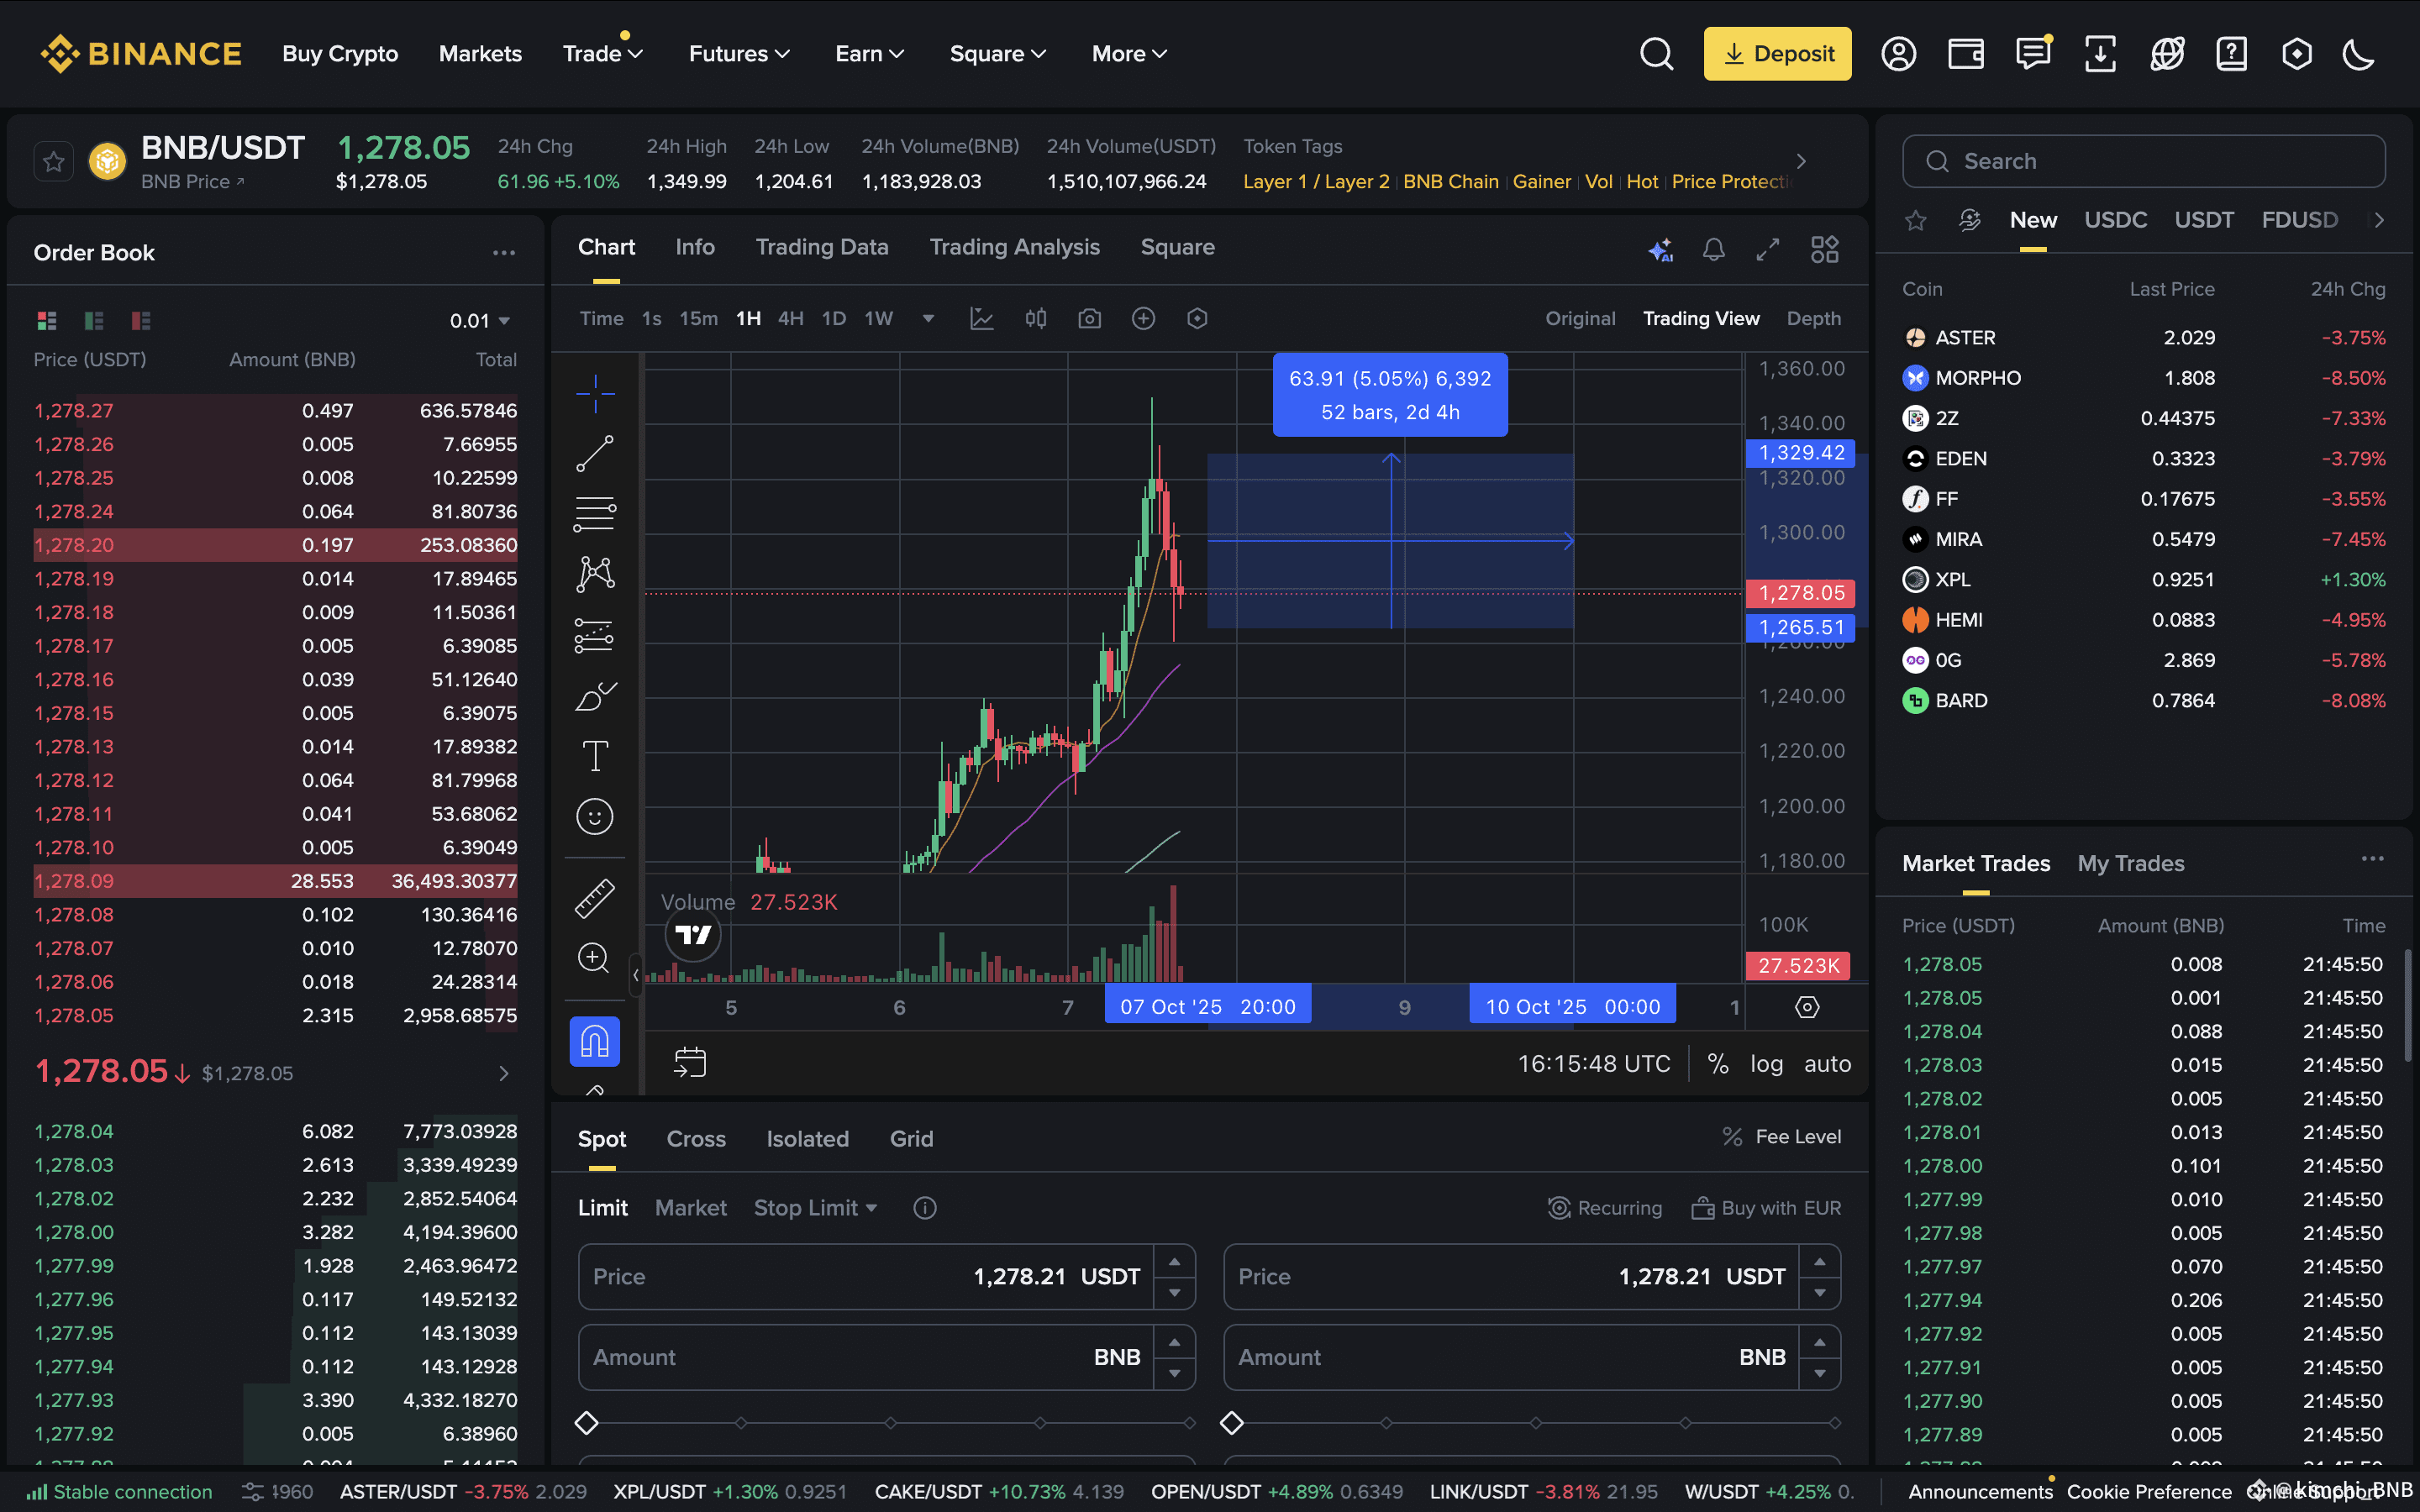This screenshot has height=1512, width=2420.
Task: Open the AI sparkle icon on chart
Action: 1660,249
